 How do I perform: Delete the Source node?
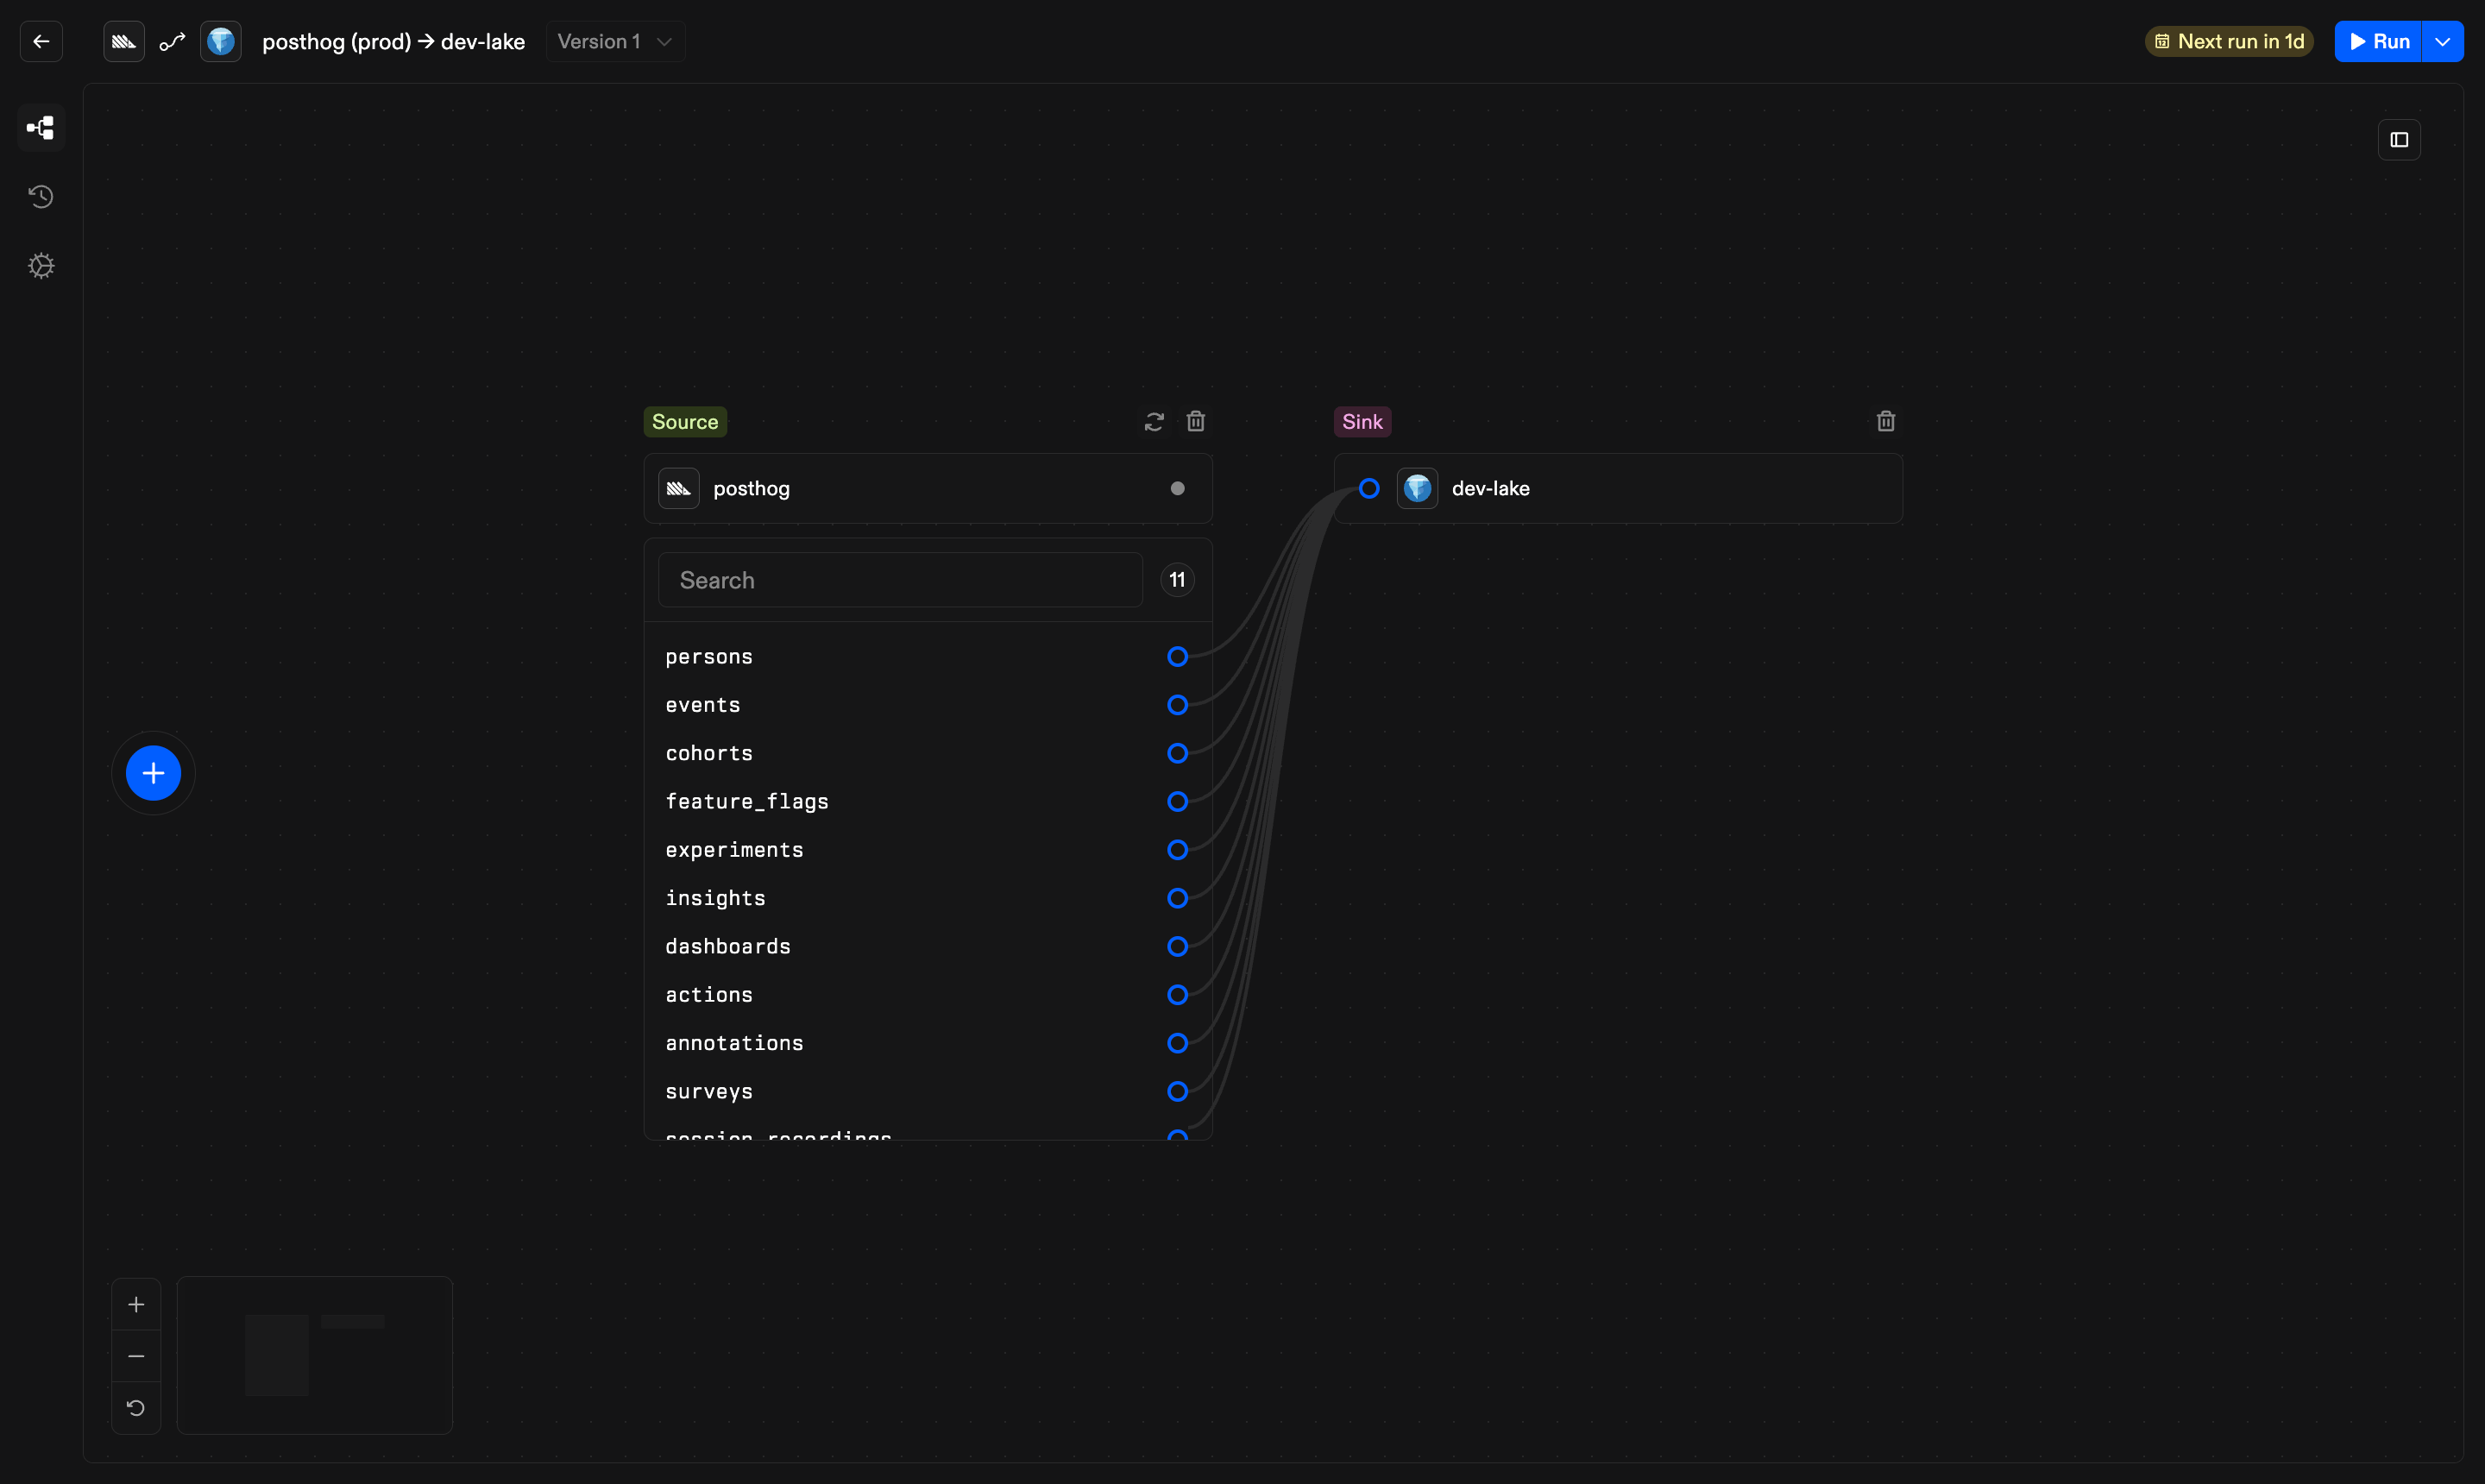tap(1196, 421)
